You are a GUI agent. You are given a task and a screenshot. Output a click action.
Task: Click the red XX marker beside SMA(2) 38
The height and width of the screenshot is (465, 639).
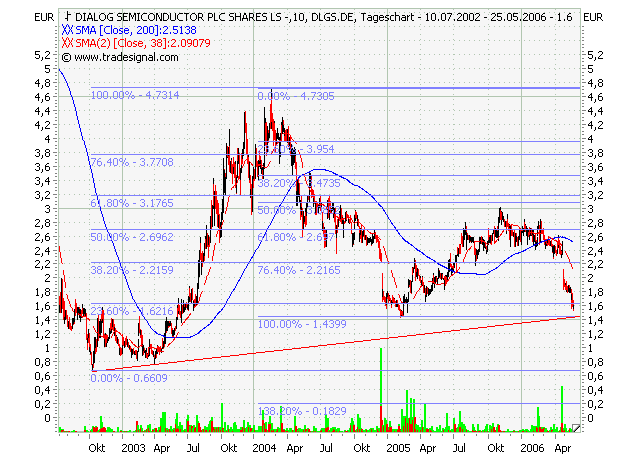[x=67, y=43]
